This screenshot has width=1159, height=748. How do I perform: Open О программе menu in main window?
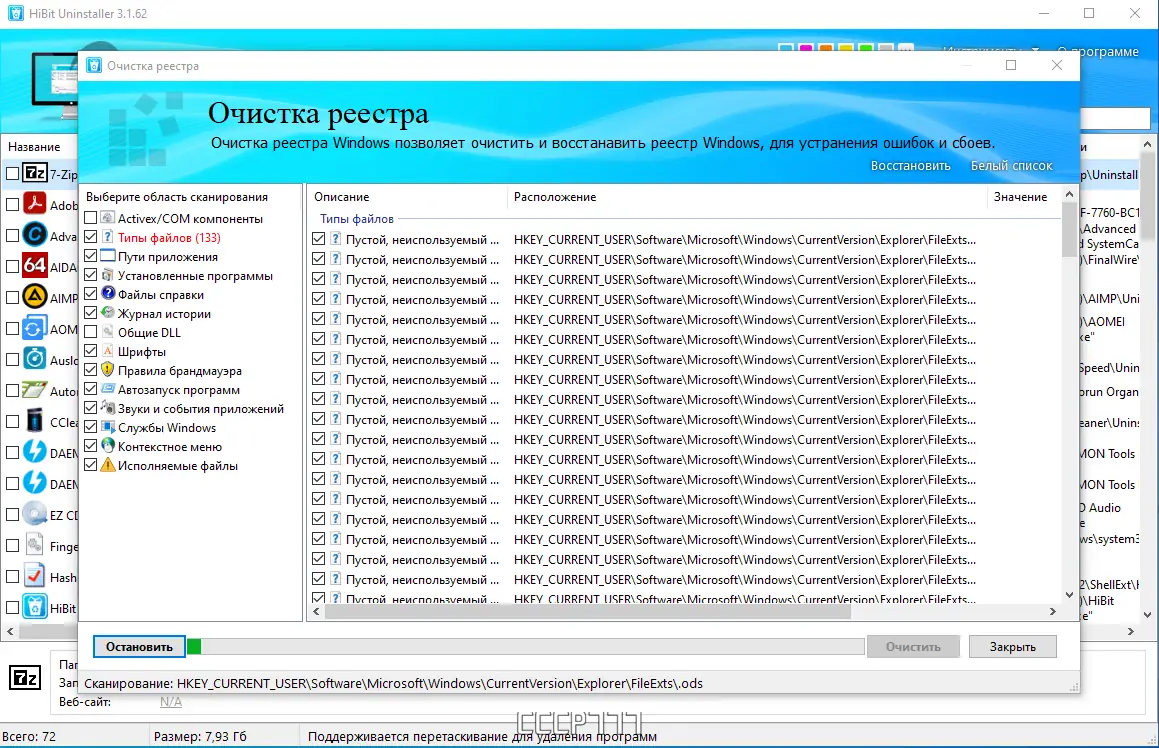click(1098, 51)
